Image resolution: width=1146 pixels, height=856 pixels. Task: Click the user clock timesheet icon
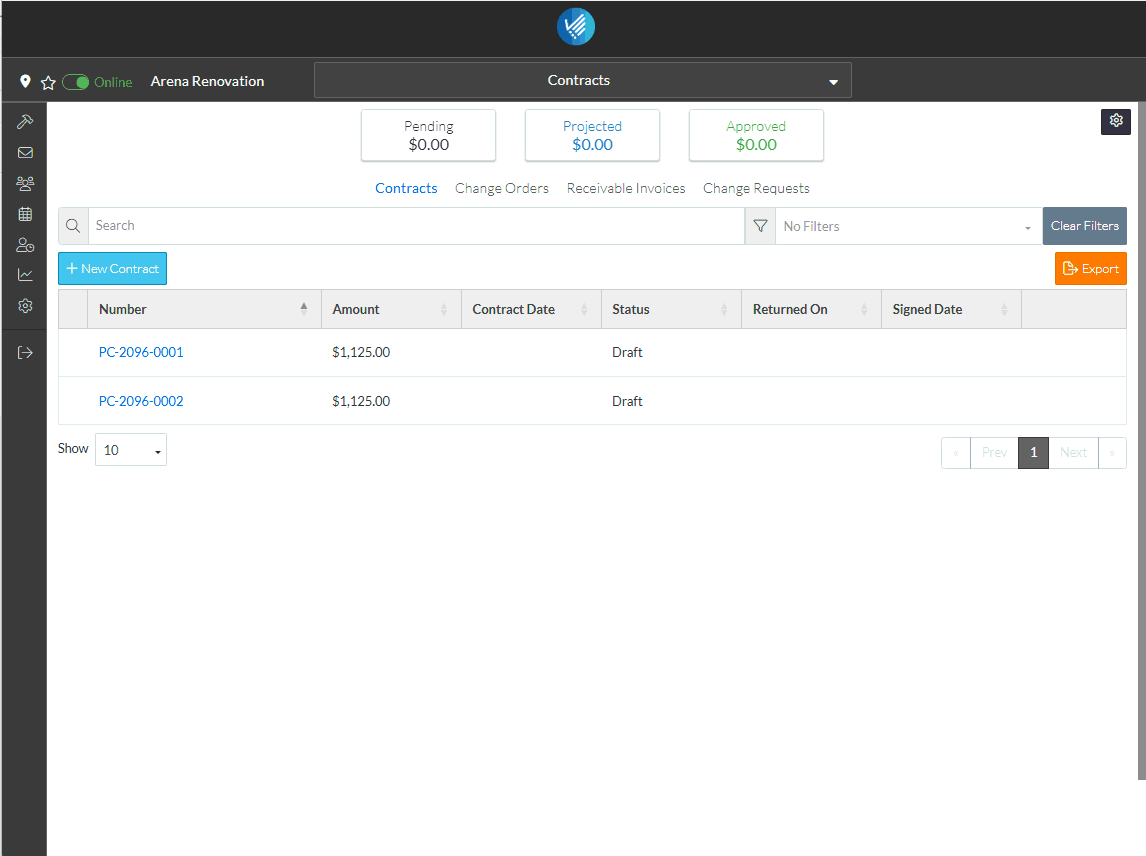(25, 245)
